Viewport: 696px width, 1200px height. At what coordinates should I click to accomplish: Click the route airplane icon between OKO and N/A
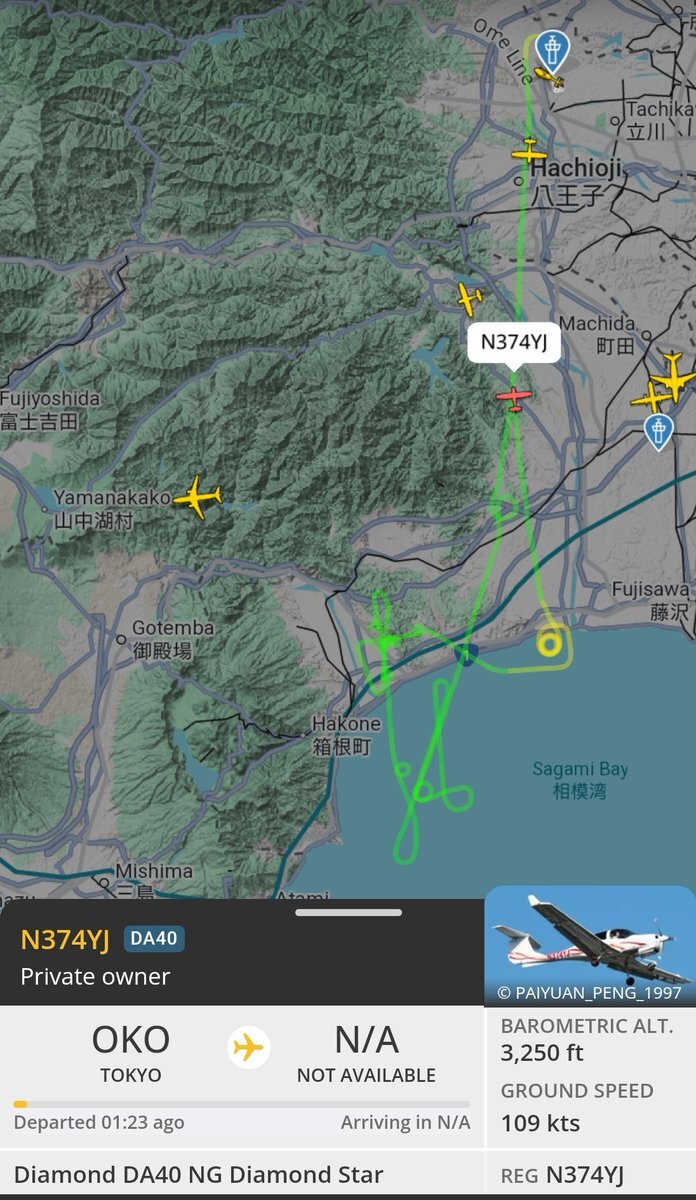[247, 1047]
